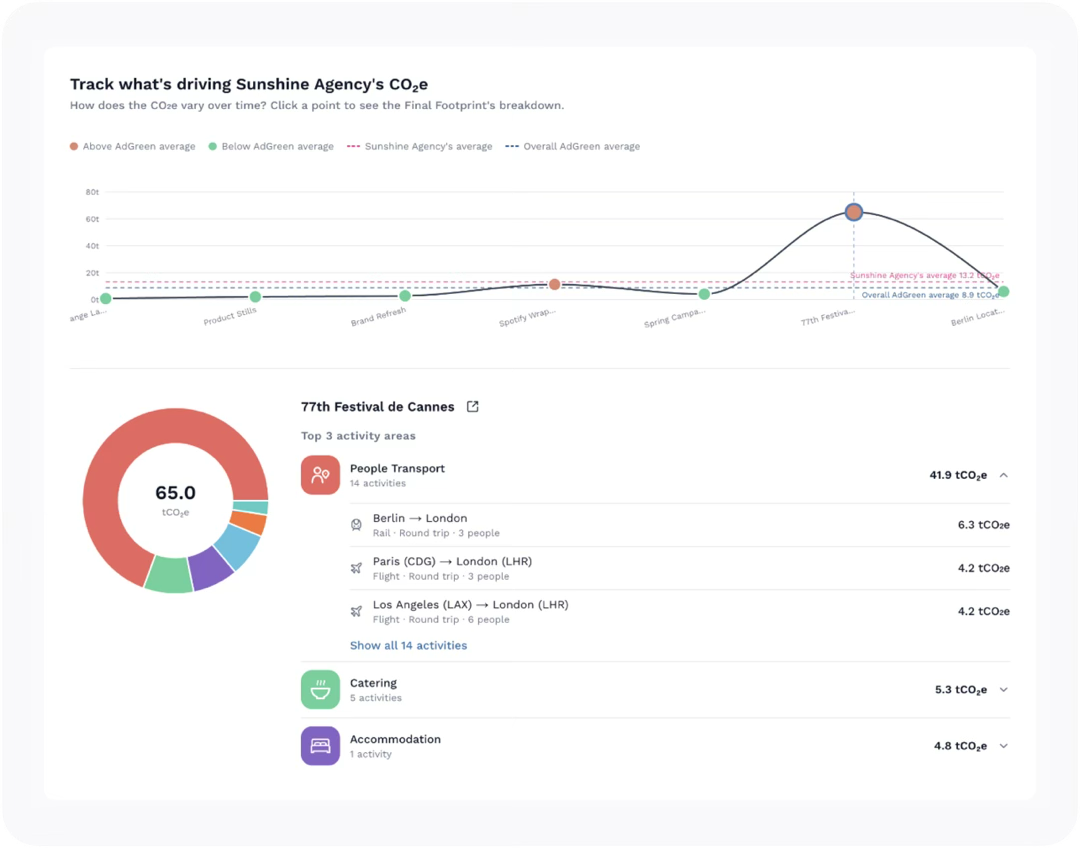Screen dimensions: 1080x848
Task: Select the 77th Festival chart point
Action: click(x=853, y=212)
